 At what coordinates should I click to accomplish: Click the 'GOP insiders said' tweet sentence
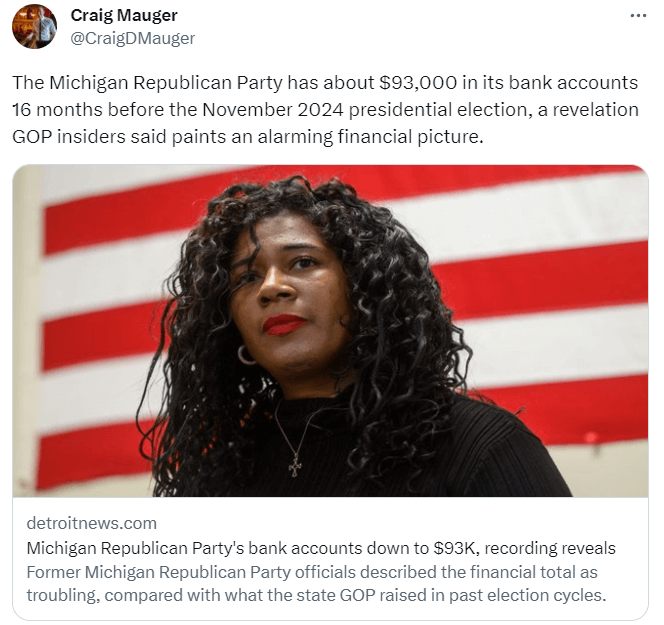coord(248,137)
